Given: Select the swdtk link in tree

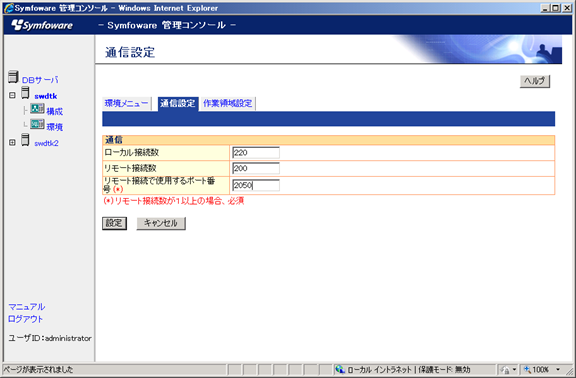Looking at the screenshot, I should click(46, 96).
